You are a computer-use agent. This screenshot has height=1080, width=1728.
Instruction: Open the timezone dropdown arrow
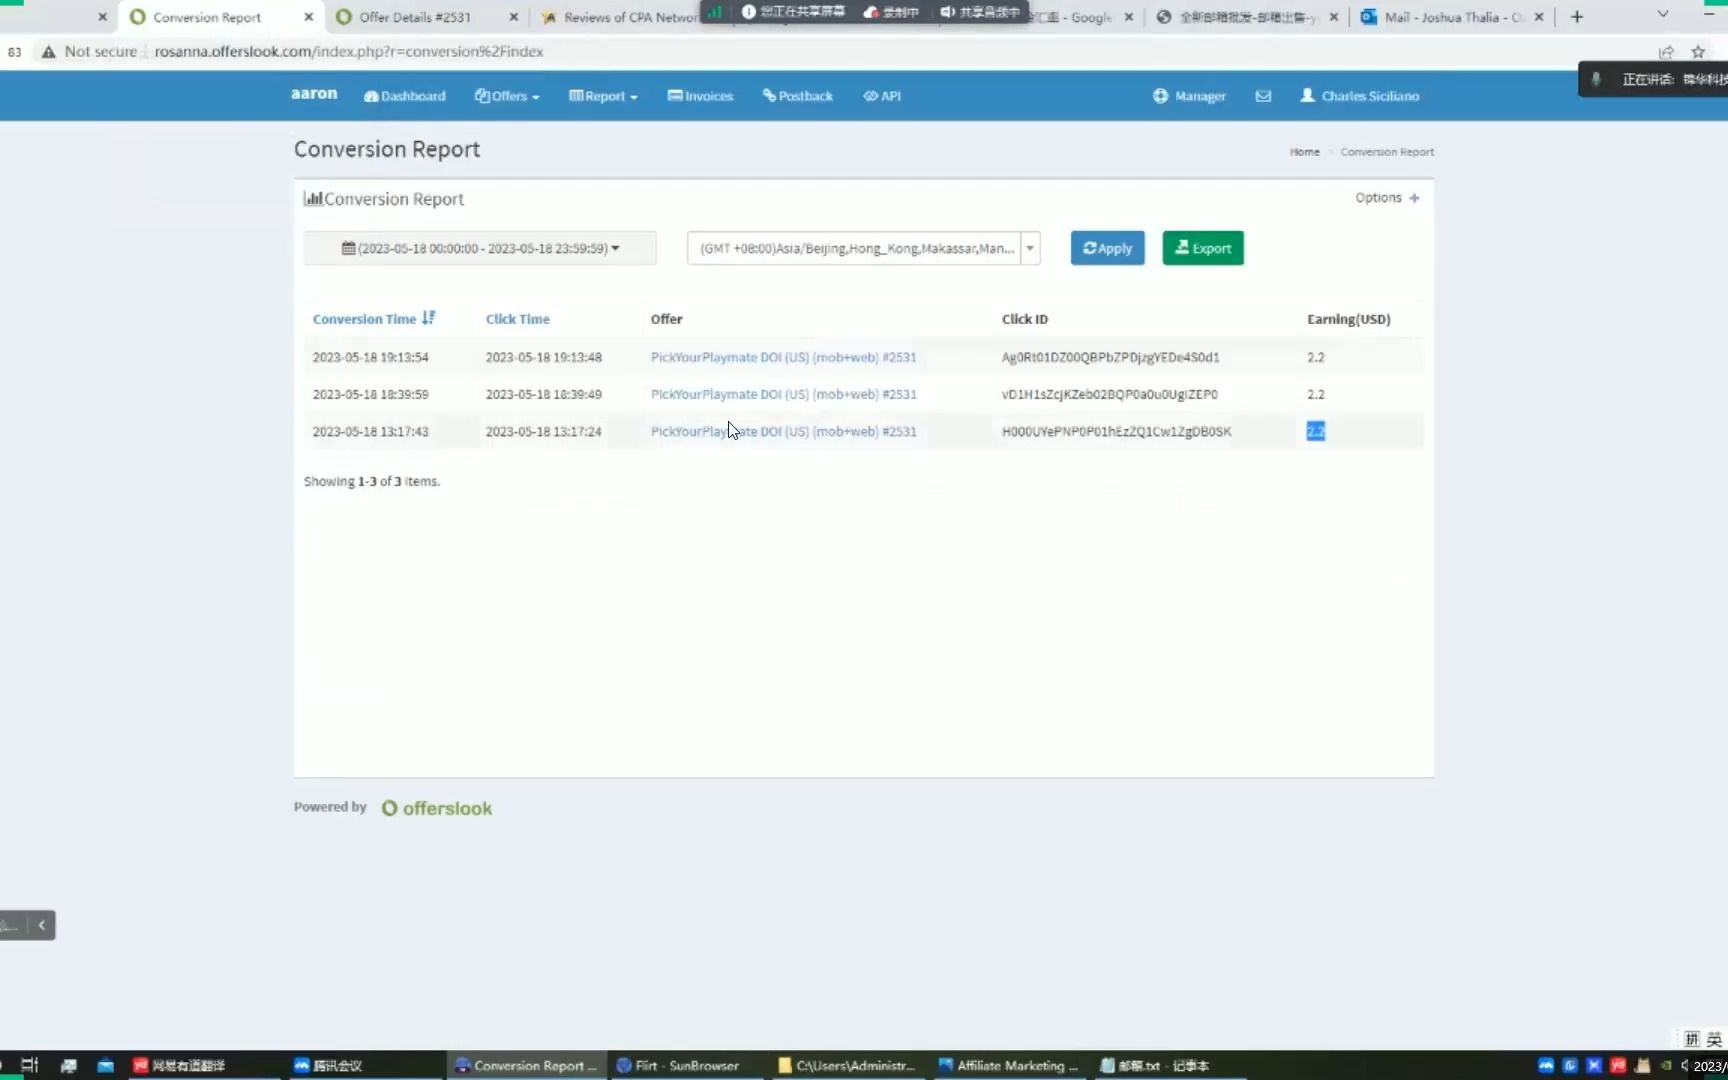pos(1030,248)
